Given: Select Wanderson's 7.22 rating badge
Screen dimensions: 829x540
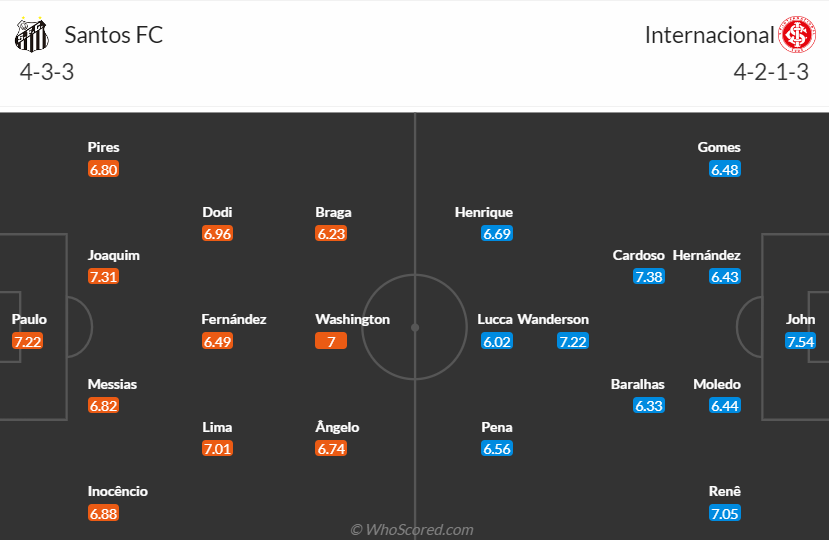Looking at the screenshot, I should point(573,341).
